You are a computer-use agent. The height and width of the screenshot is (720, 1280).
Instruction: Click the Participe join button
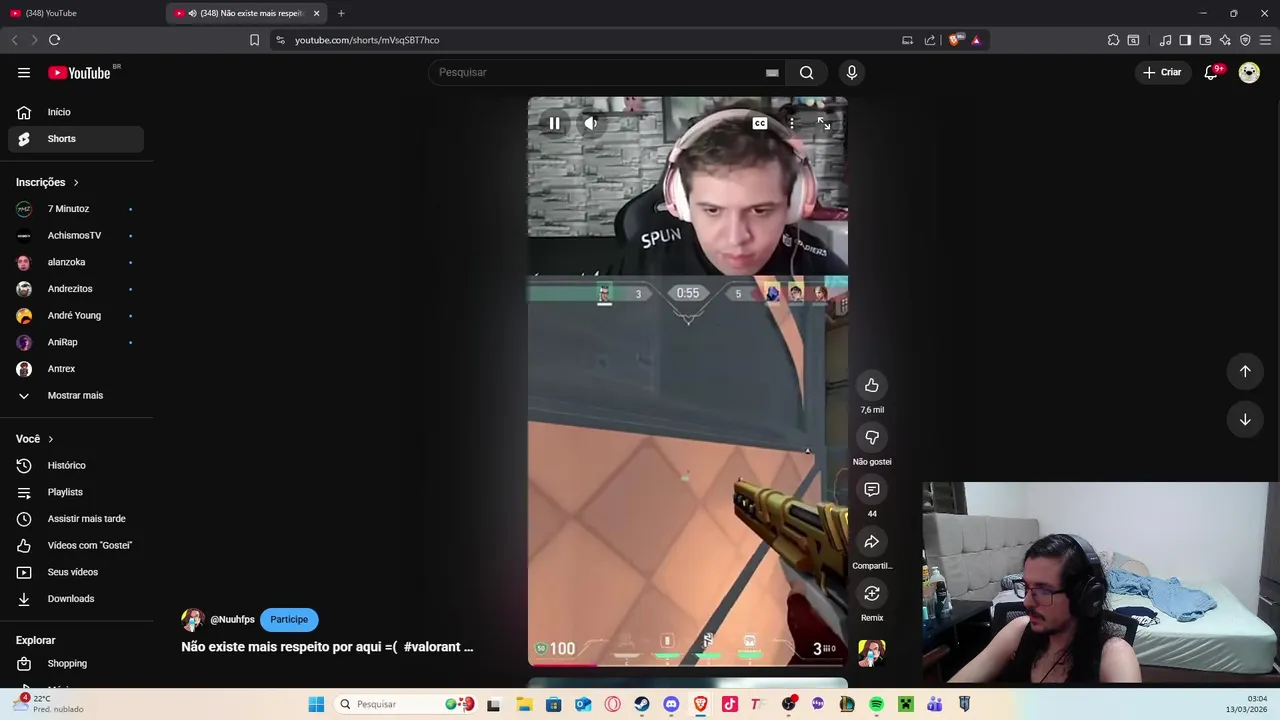(x=289, y=619)
